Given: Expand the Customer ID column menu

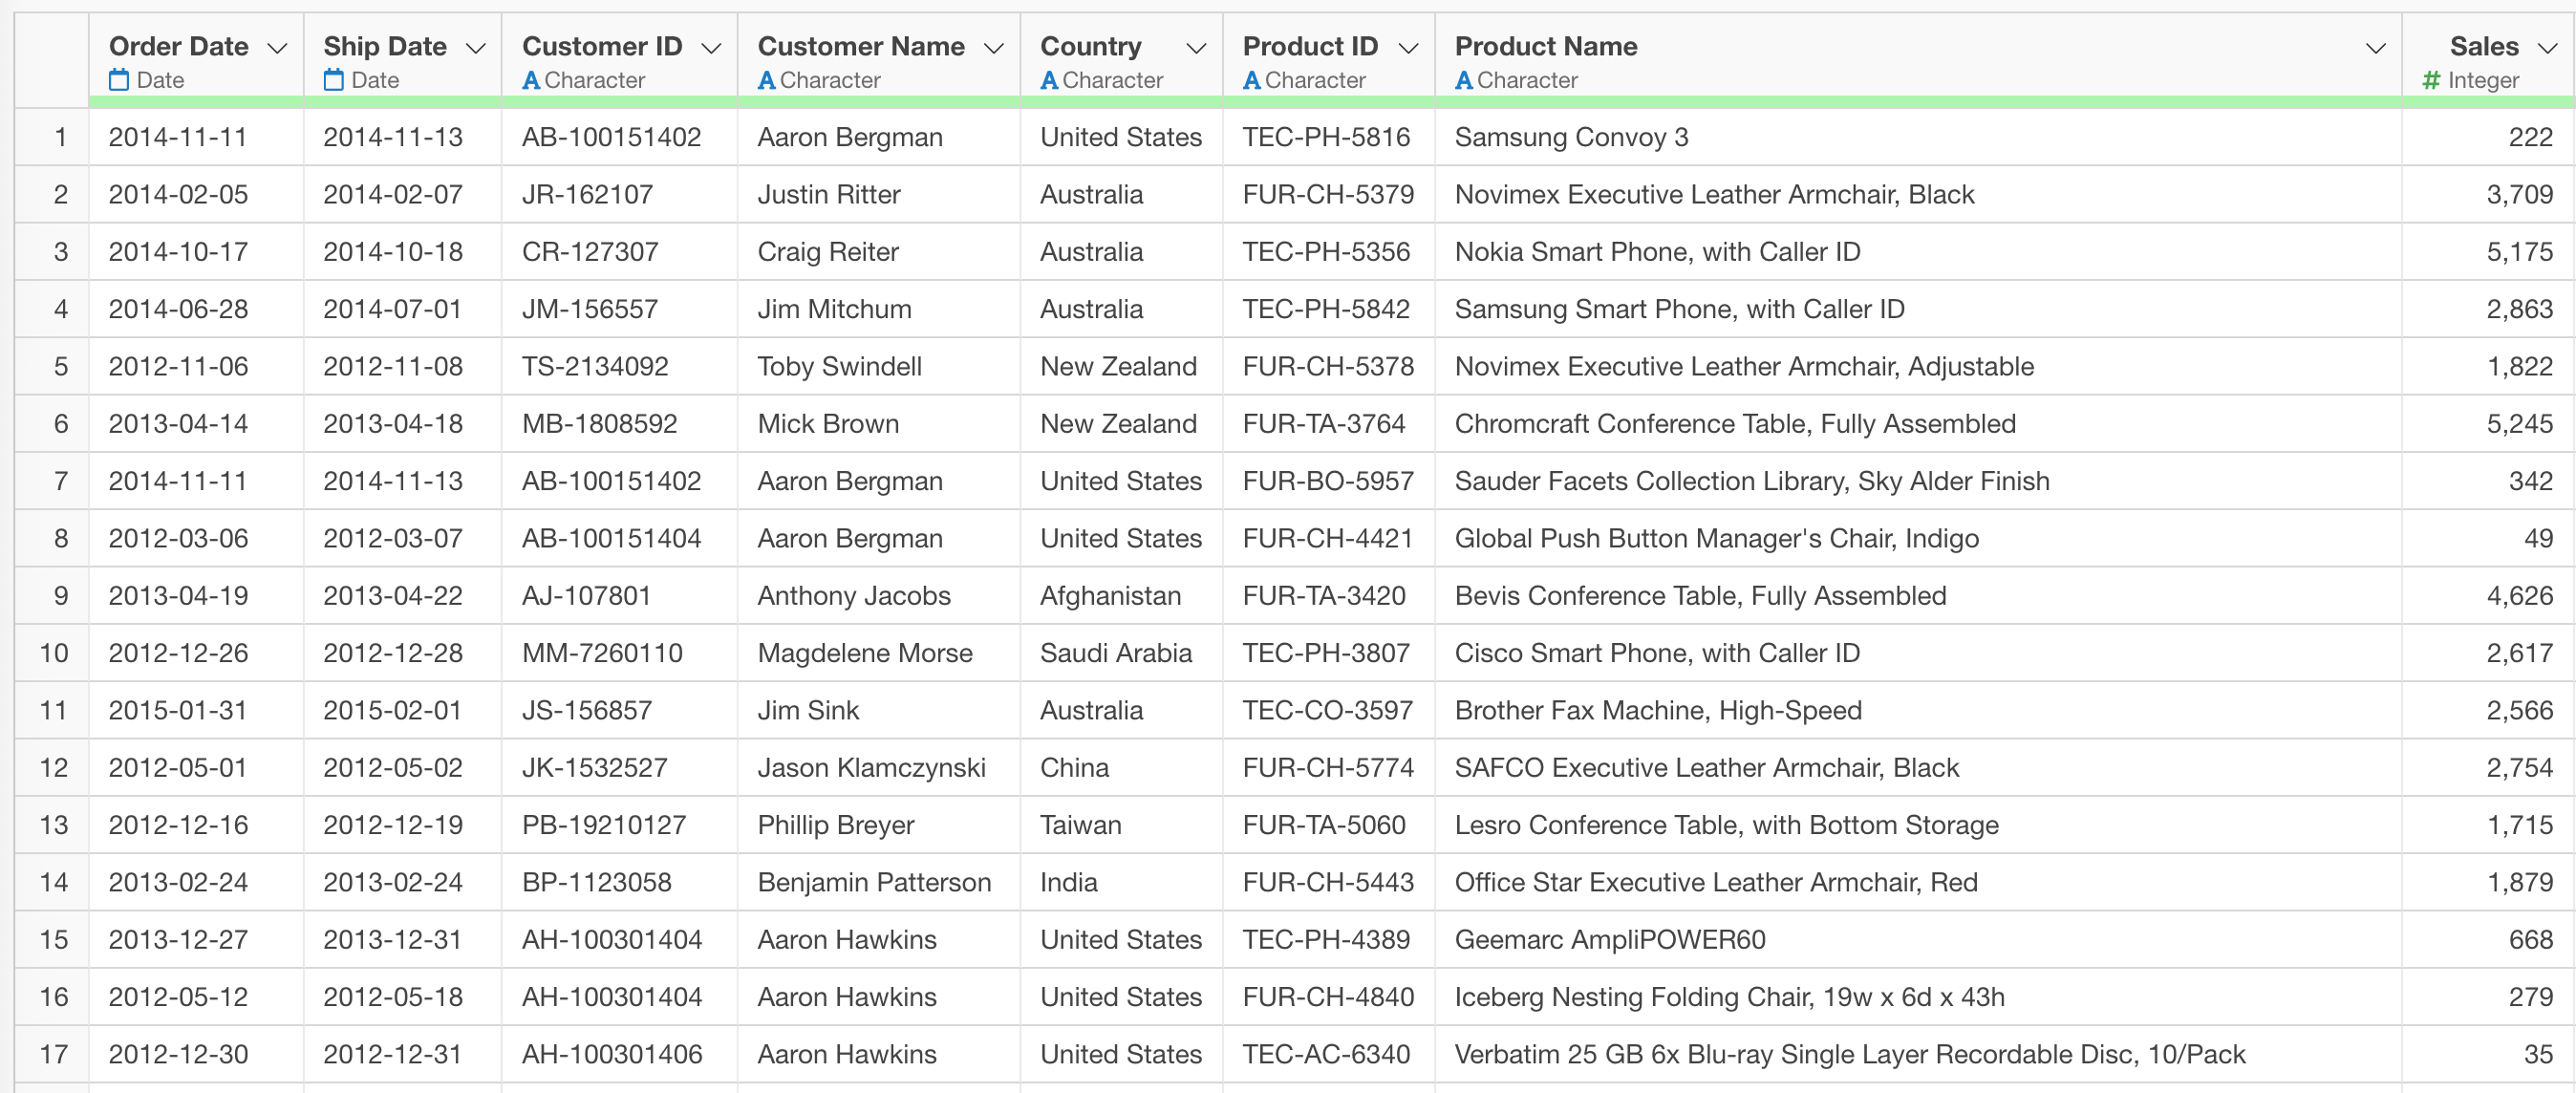Looking at the screenshot, I should [711, 48].
